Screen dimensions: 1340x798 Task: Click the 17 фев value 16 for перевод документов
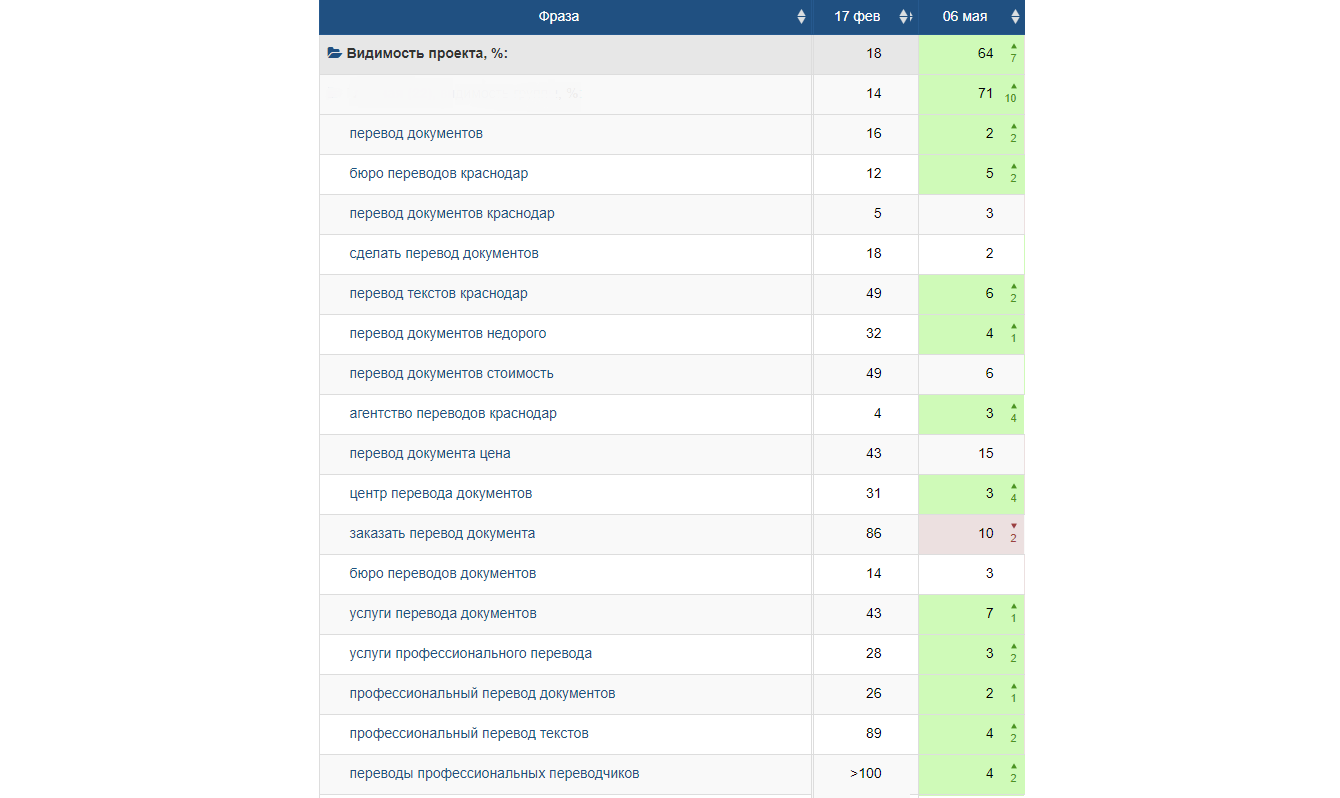pyautogui.click(x=874, y=134)
